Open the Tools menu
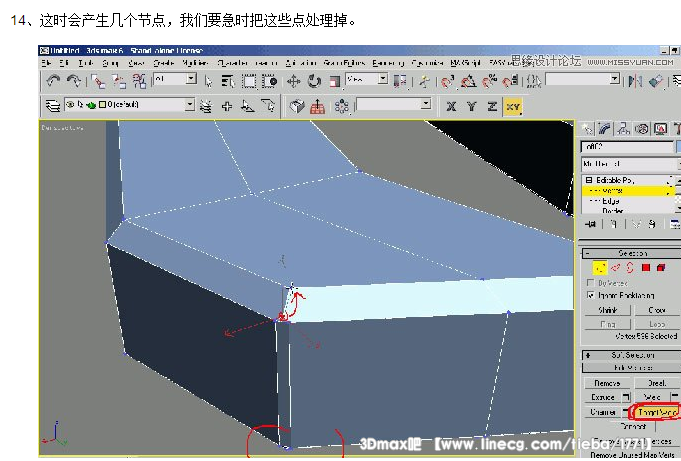This screenshot has height=461, width=681. (x=86, y=63)
